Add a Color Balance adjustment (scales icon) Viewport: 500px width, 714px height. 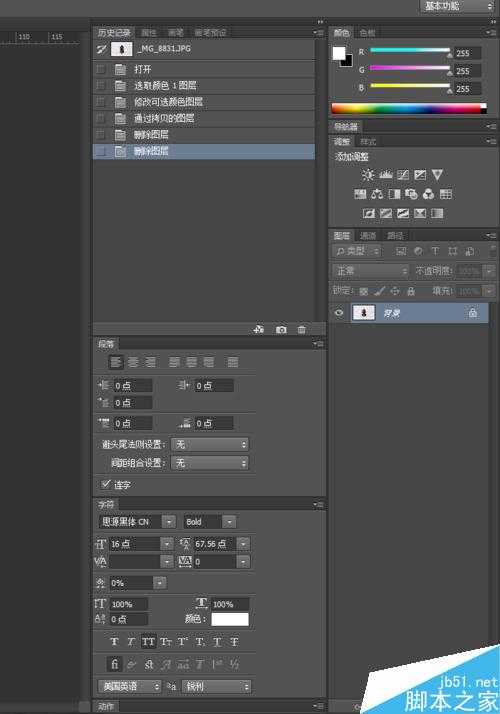[377, 194]
